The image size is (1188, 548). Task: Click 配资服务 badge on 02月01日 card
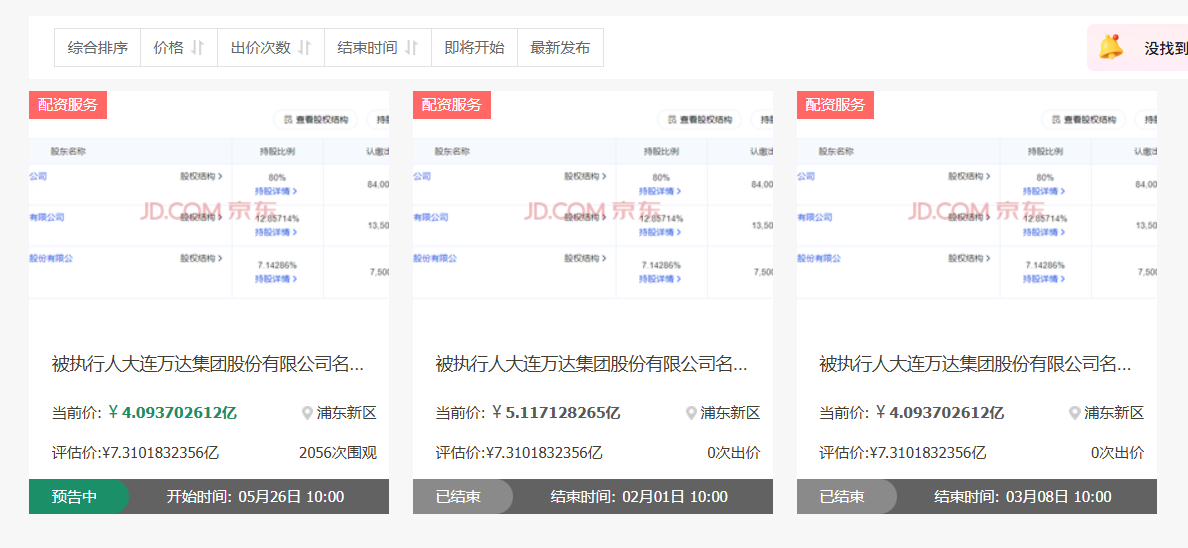click(452, 105)
